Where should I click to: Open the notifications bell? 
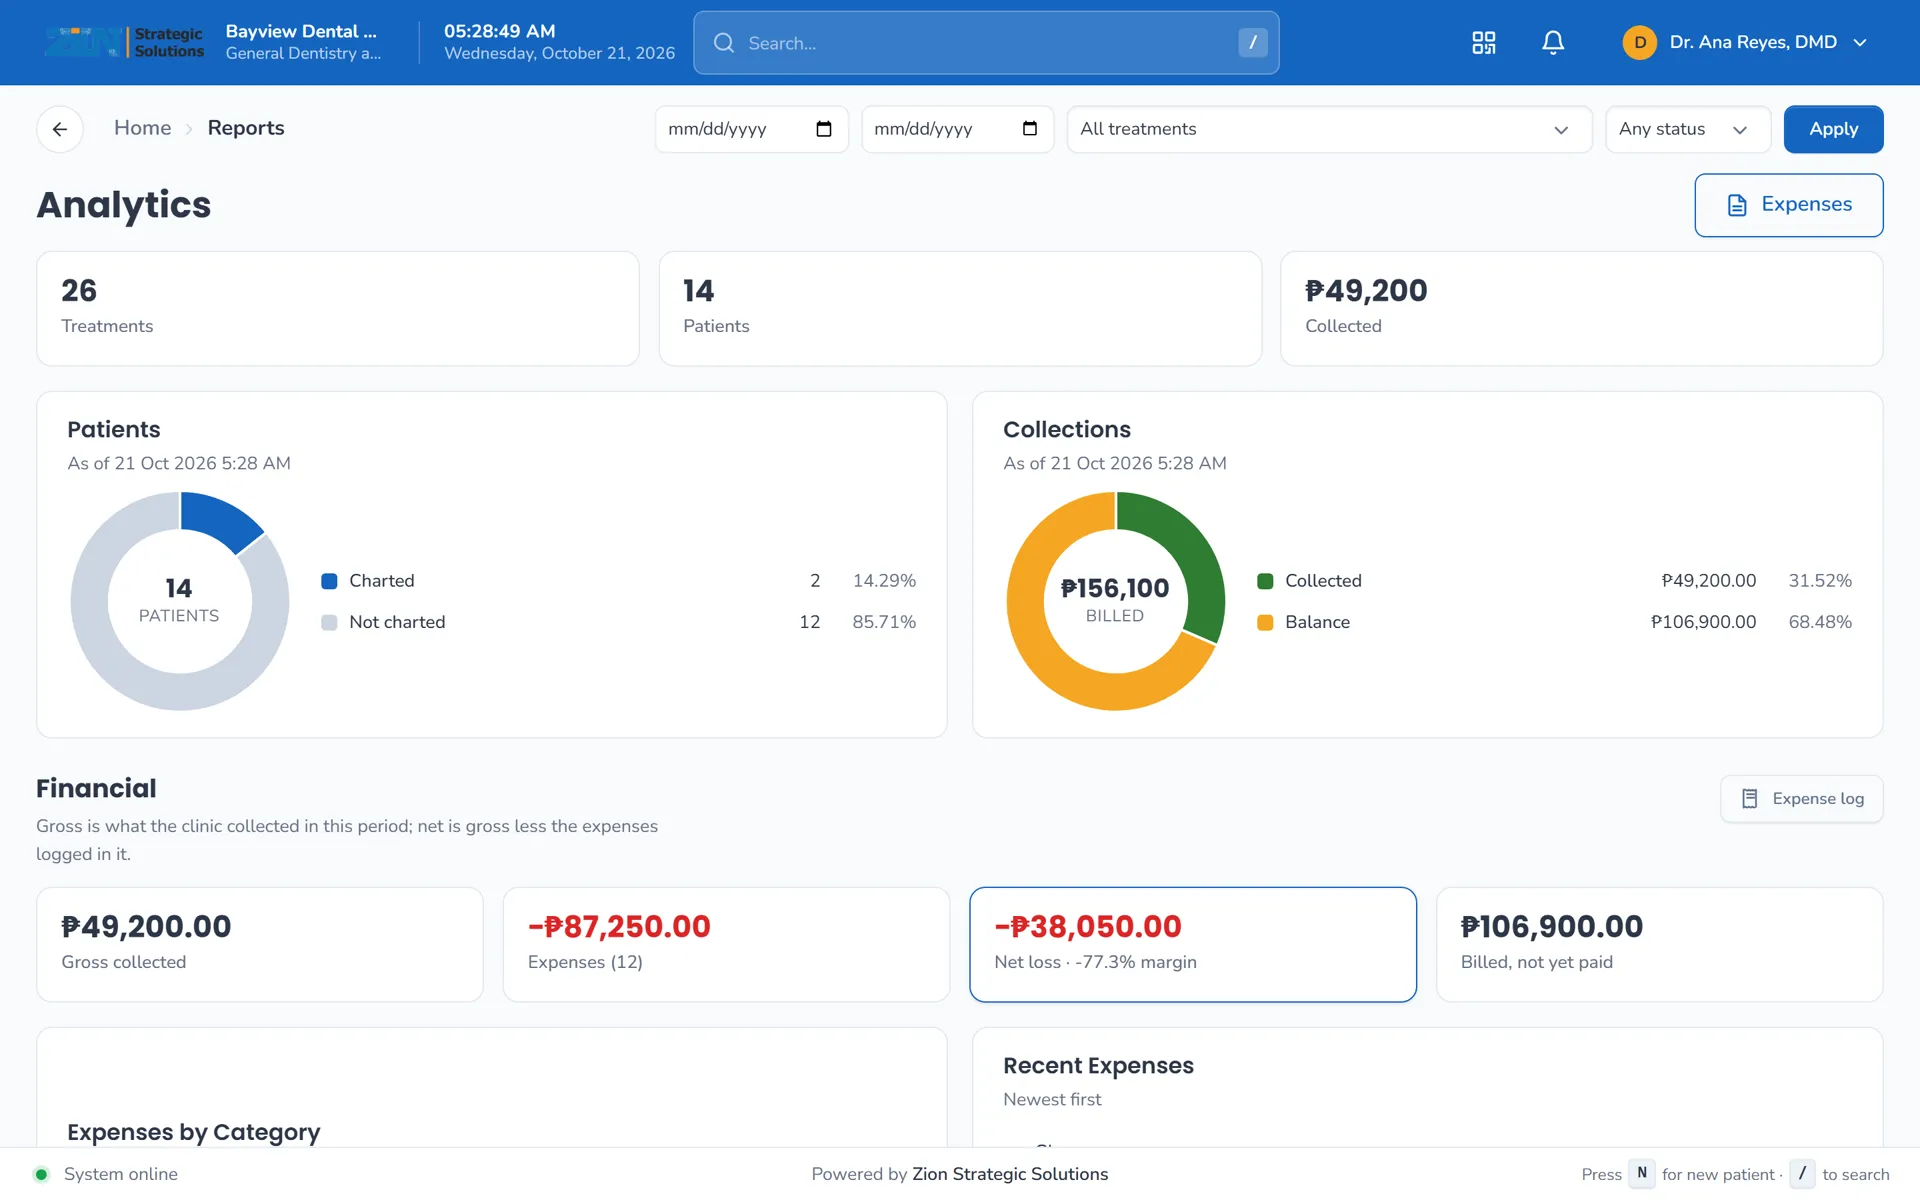[1552, 42]
